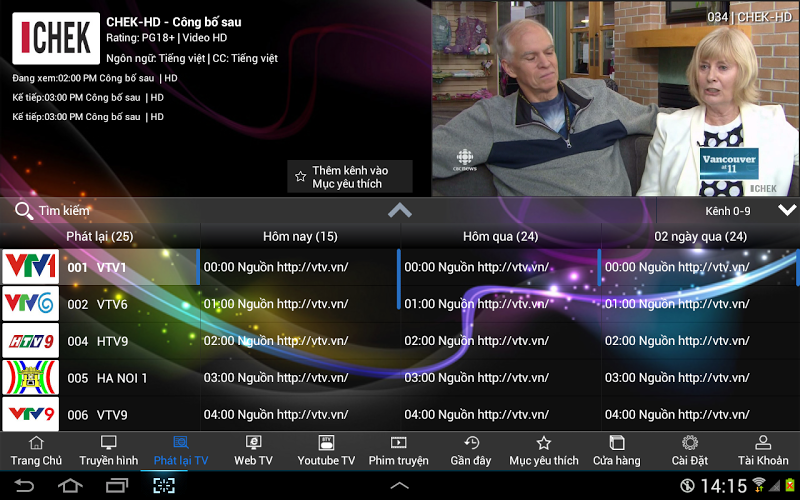Click the CHEK channel logo
Viewport: 800px width, 500px height.
coord(56,38)
